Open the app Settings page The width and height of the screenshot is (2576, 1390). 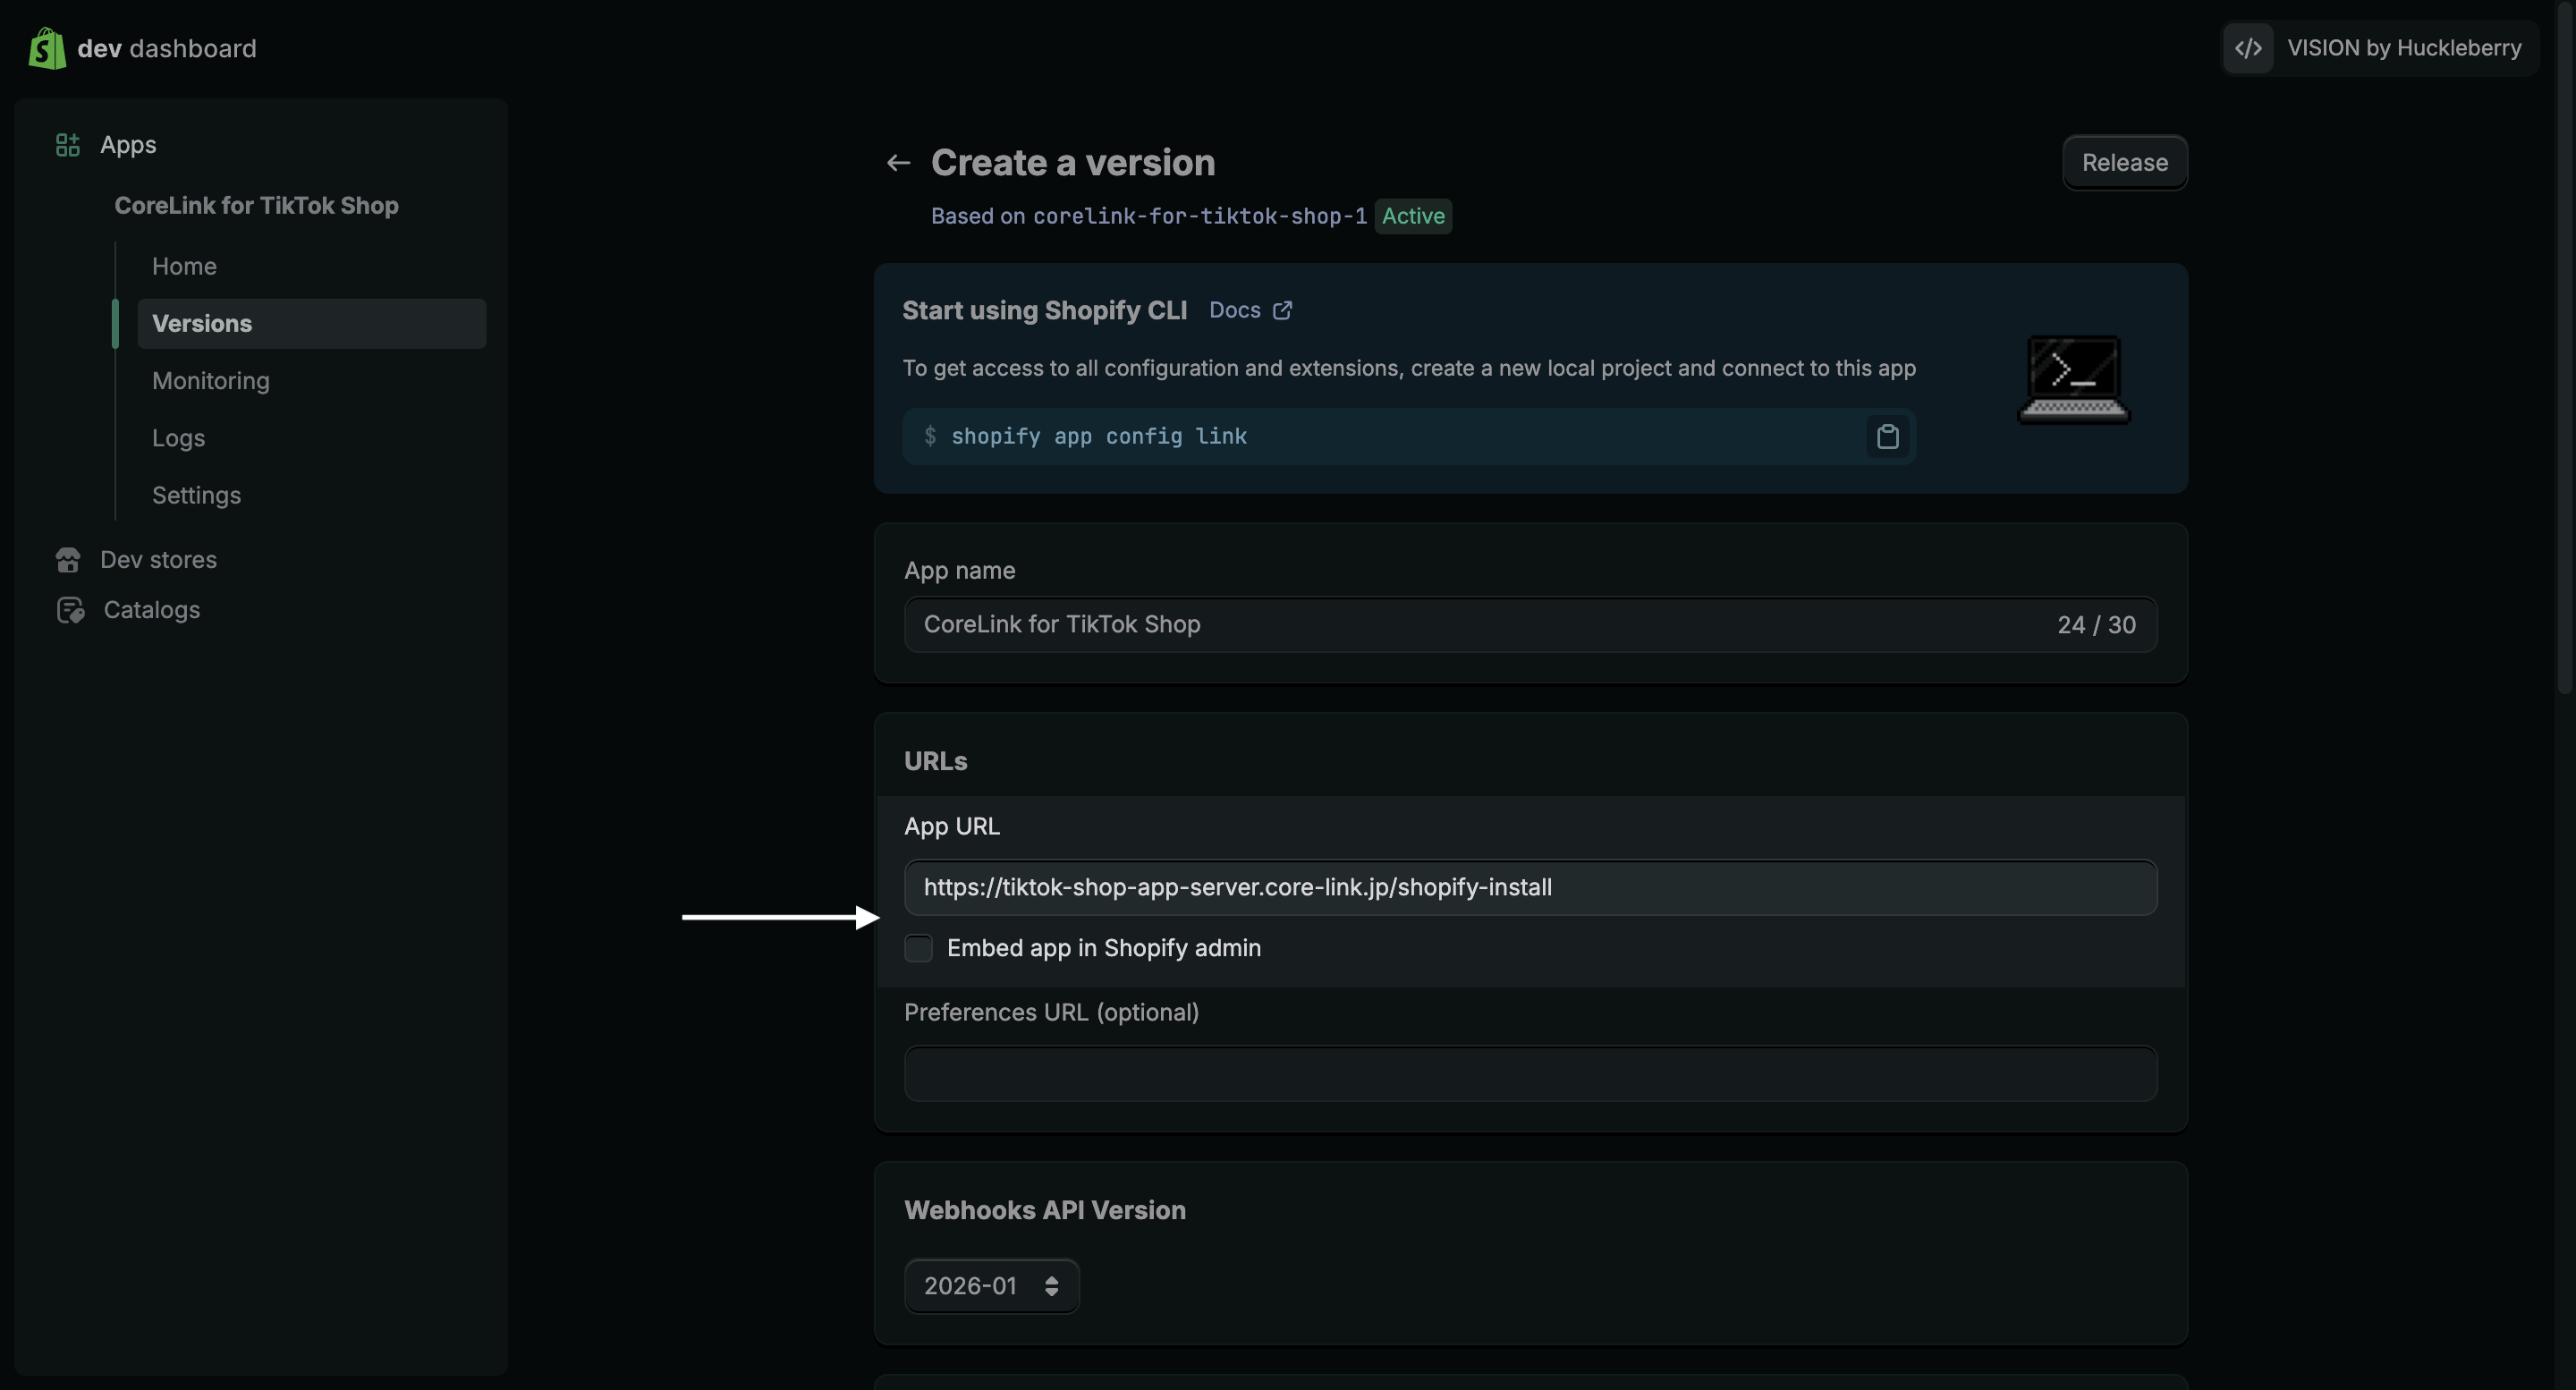pyautogui.click(x=196, y=495)
